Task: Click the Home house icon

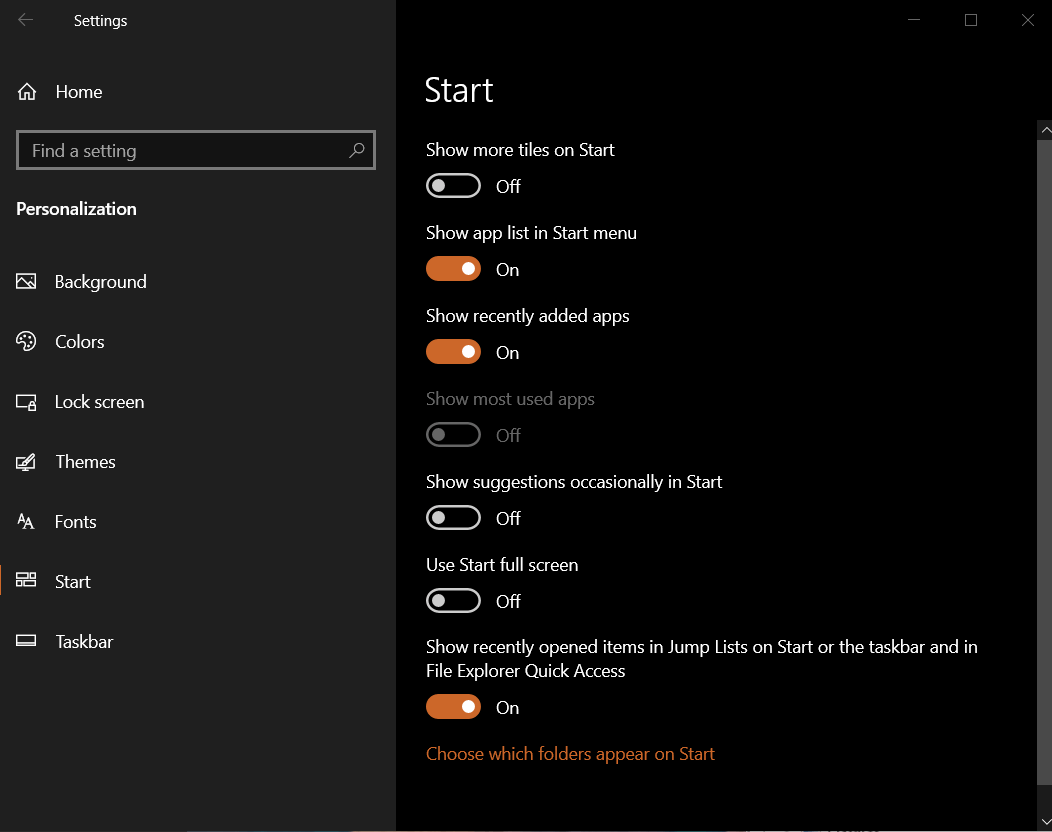Action: pos(27,91)
